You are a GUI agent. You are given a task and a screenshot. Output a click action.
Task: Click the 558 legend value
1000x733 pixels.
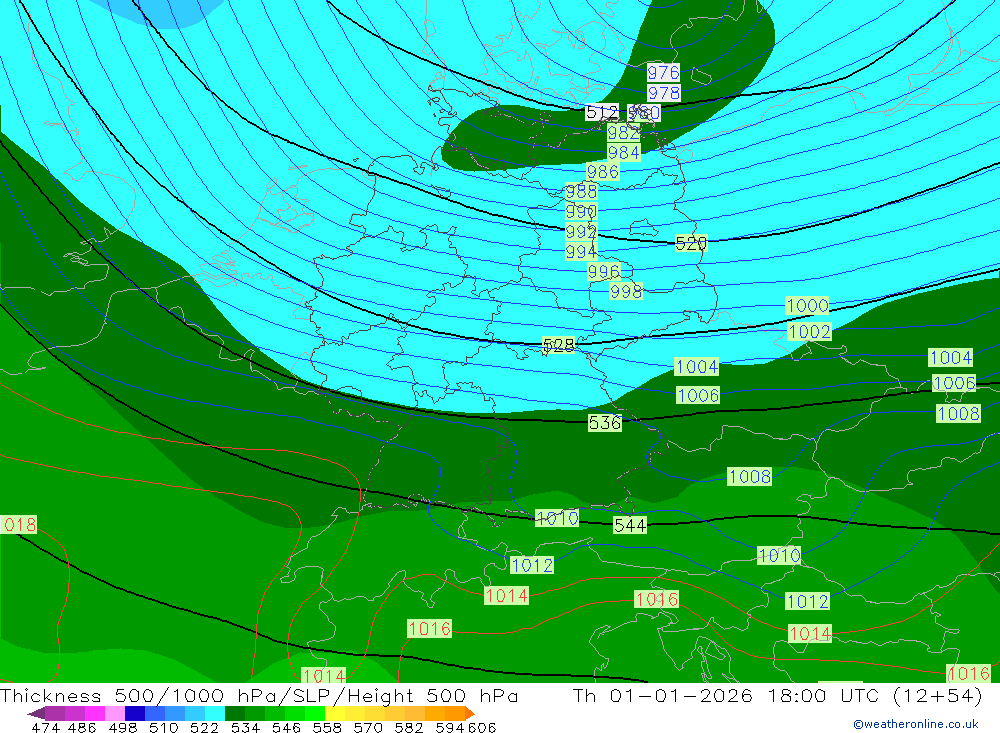tap(327, 727)
